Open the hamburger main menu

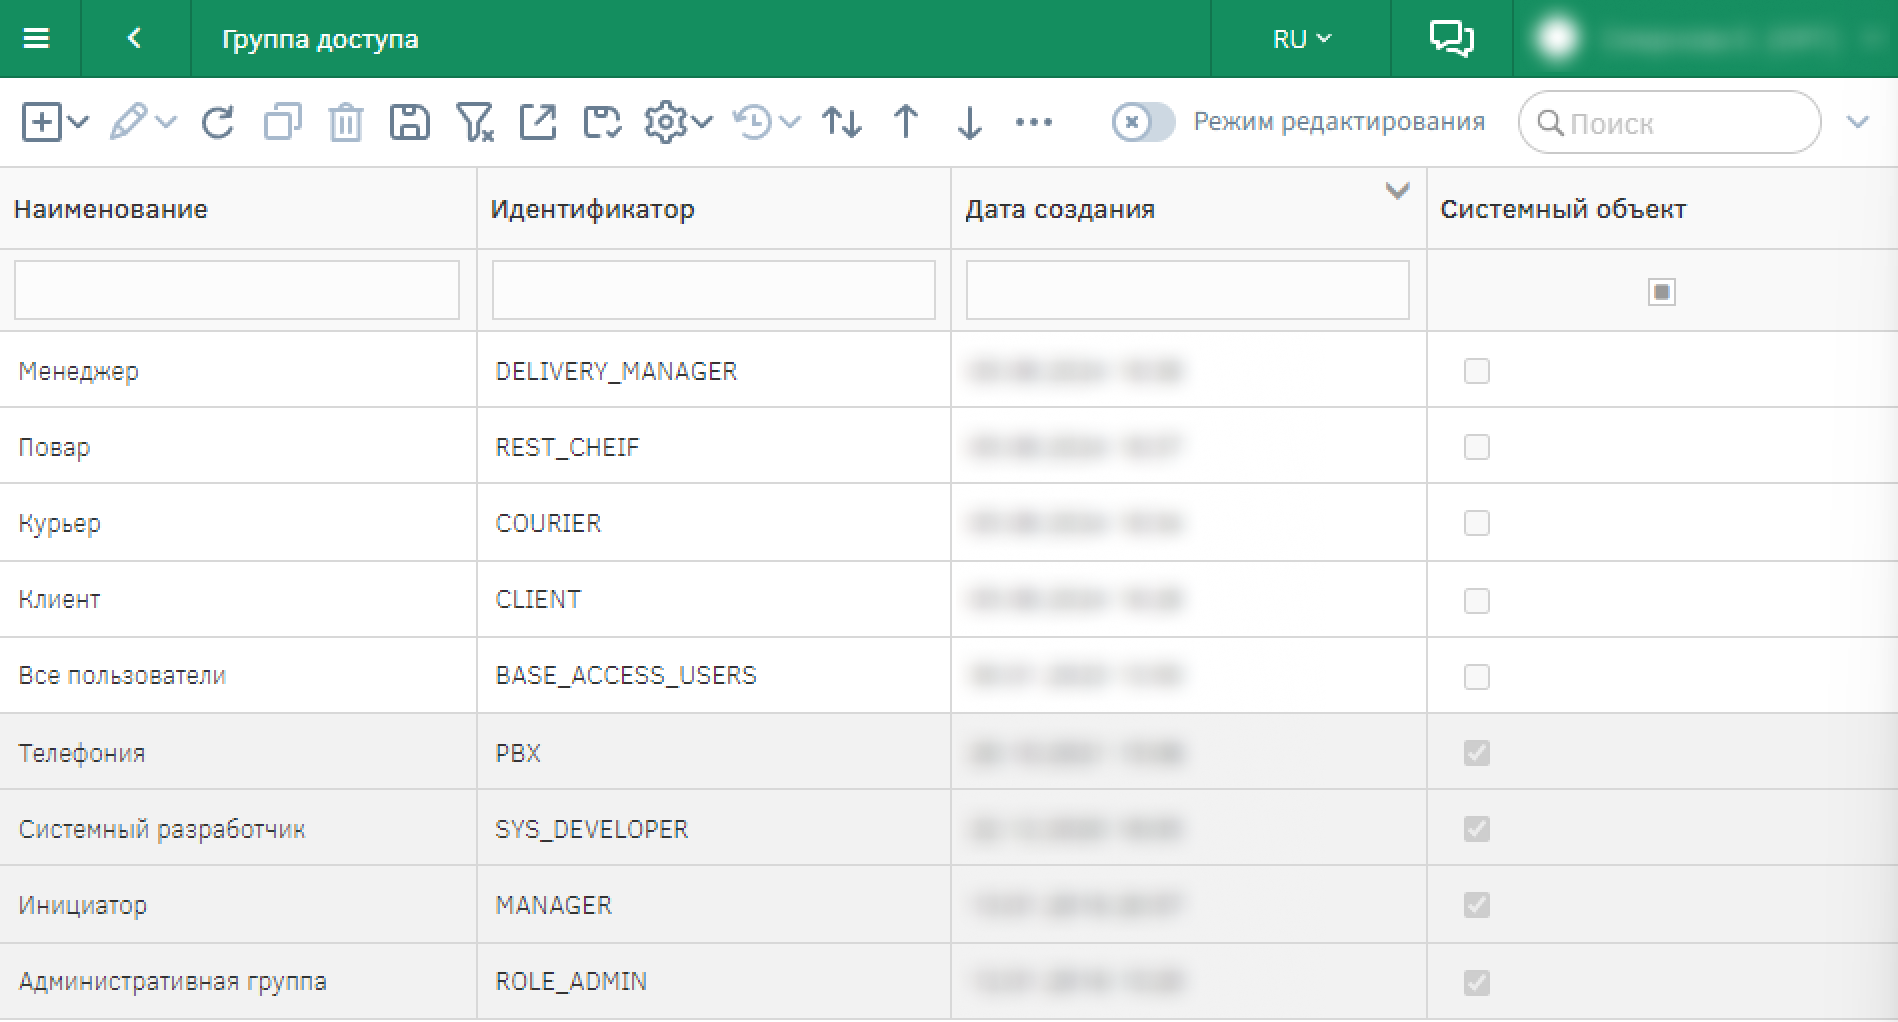[37, 39]
